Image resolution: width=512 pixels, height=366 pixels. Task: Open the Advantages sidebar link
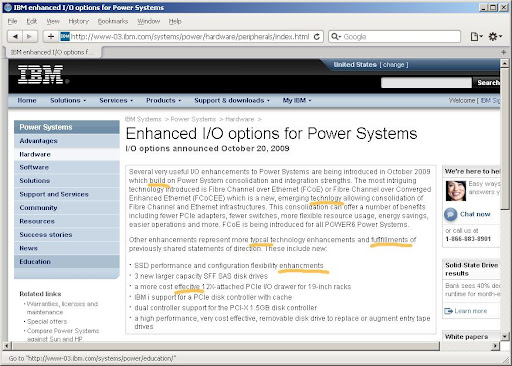(x=66, y=141)
